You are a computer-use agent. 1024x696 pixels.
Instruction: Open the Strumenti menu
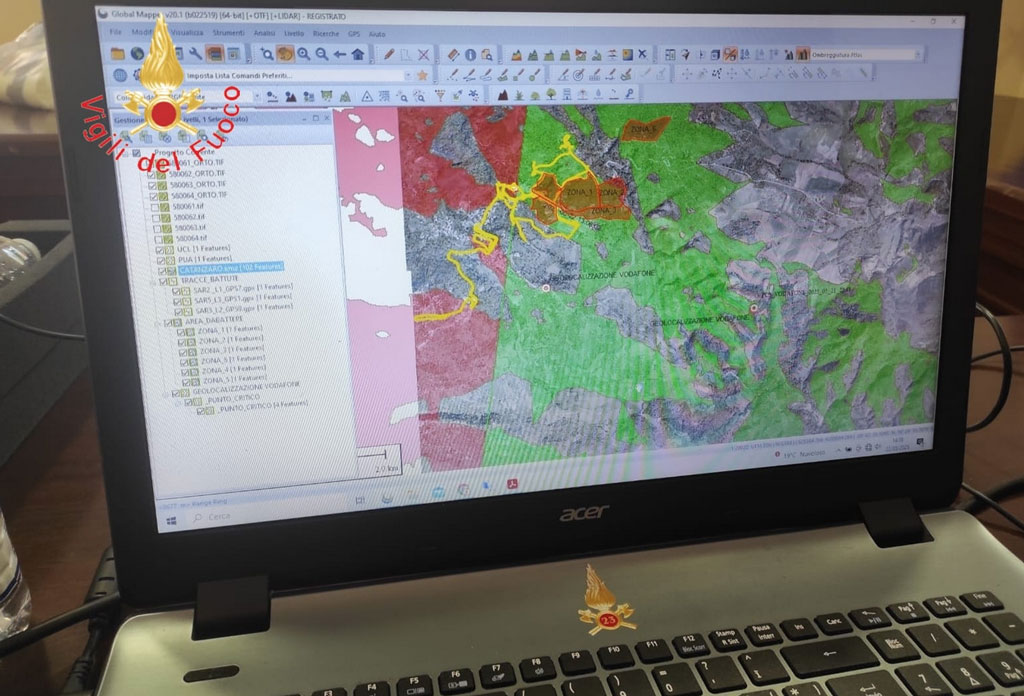pyautogui.click(x=228, y=32)
